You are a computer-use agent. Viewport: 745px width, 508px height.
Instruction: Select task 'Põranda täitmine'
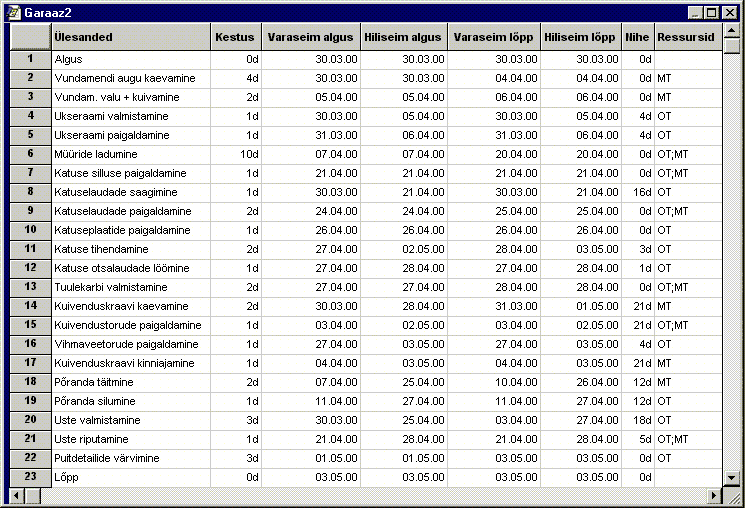pos(131,383)
